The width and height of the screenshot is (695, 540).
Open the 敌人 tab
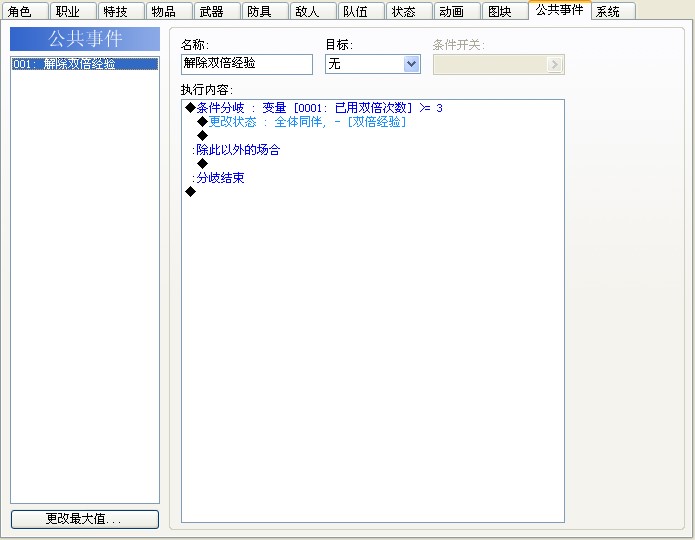[x=313, y=11]
